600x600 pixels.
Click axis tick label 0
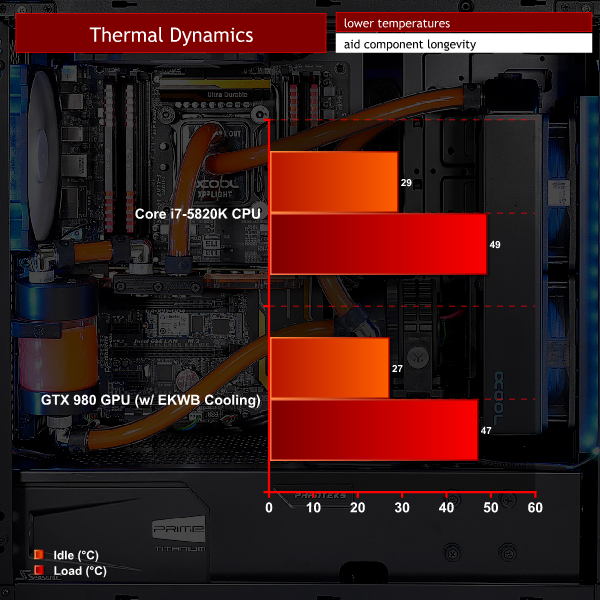coord(269,507)
